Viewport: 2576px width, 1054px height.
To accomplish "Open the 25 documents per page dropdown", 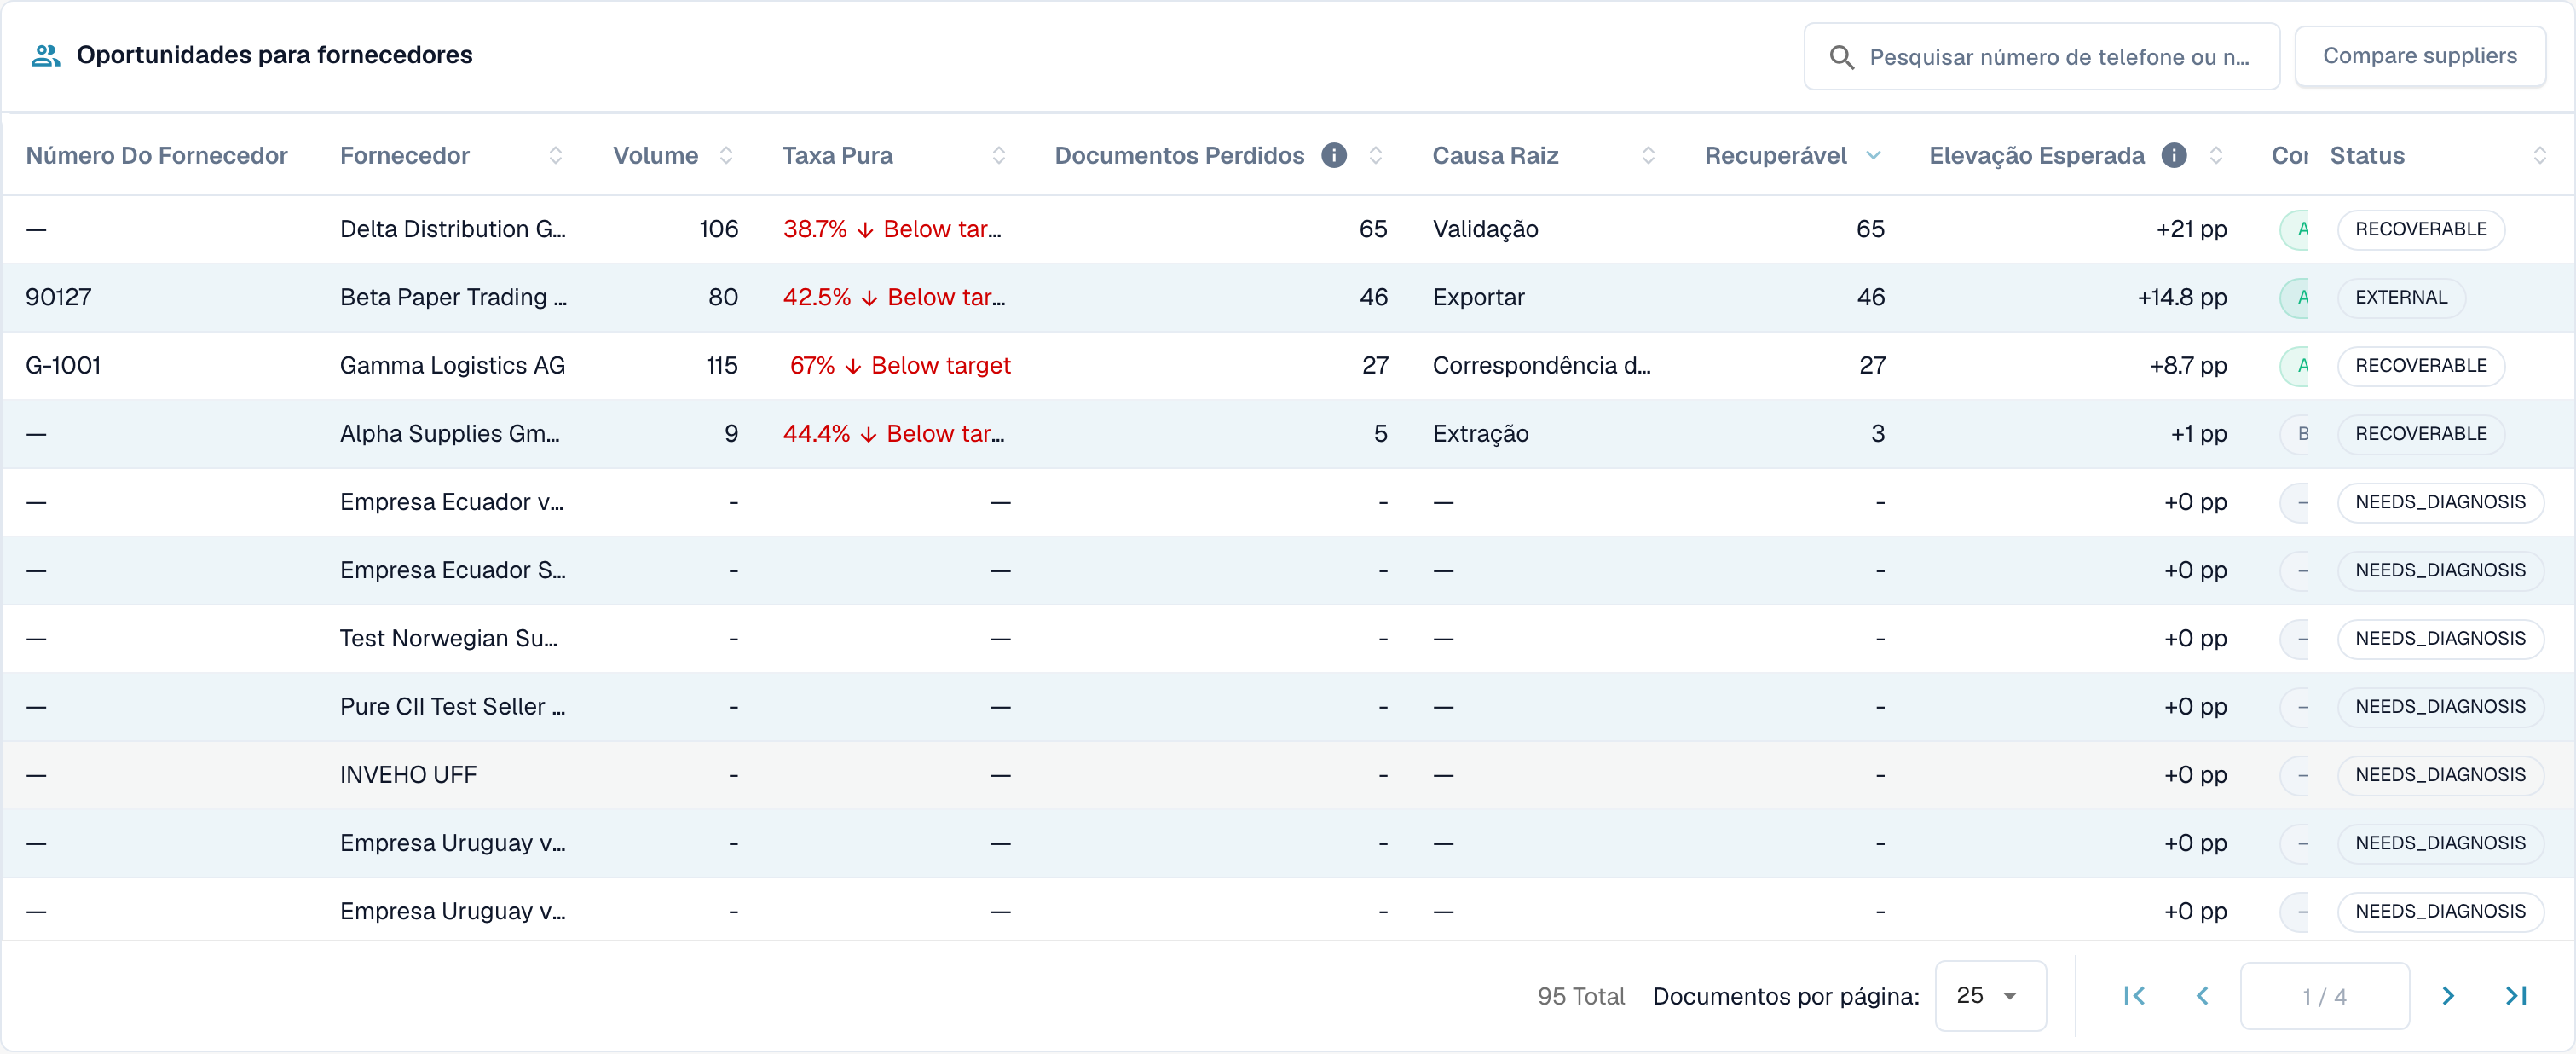I will pyautogui.click(x=1990, y=996).
